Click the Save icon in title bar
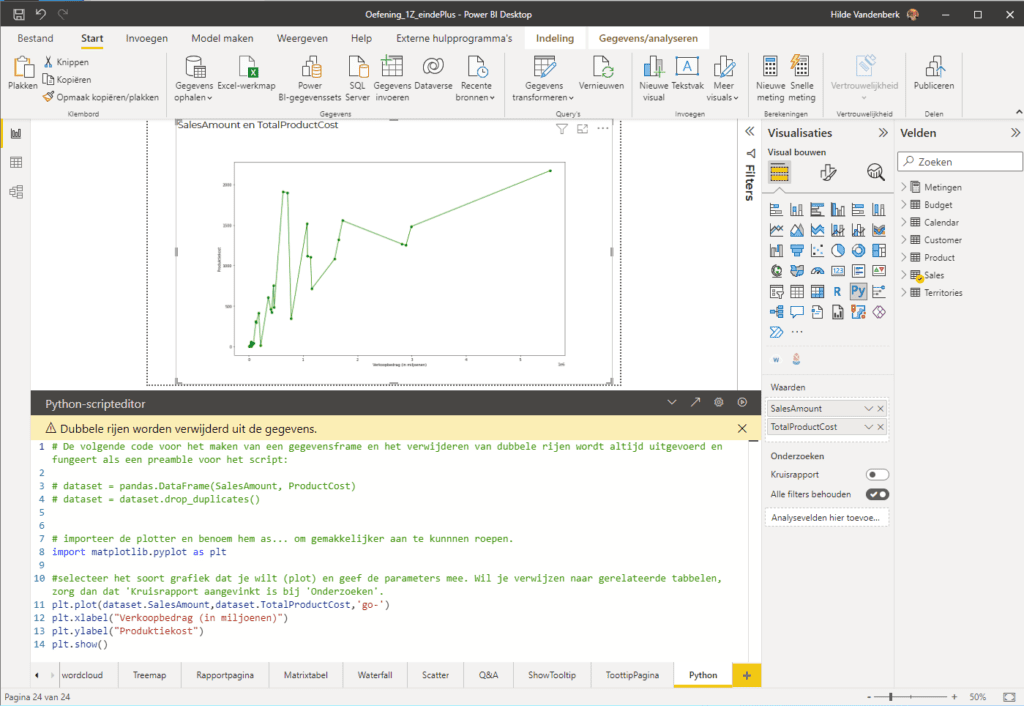This screenshot has width=1024, height=706. [x=19, y=14]
